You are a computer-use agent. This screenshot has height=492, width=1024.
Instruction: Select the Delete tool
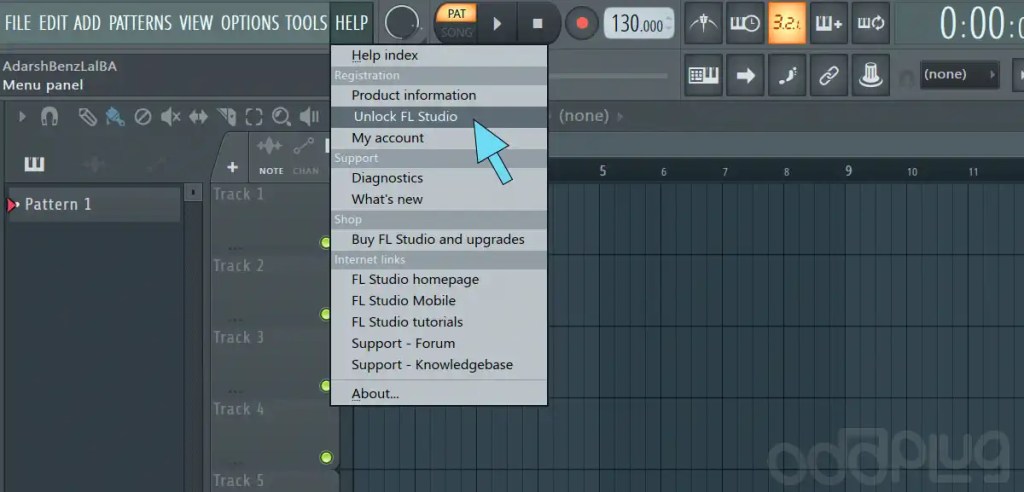(x=142, y=117)
